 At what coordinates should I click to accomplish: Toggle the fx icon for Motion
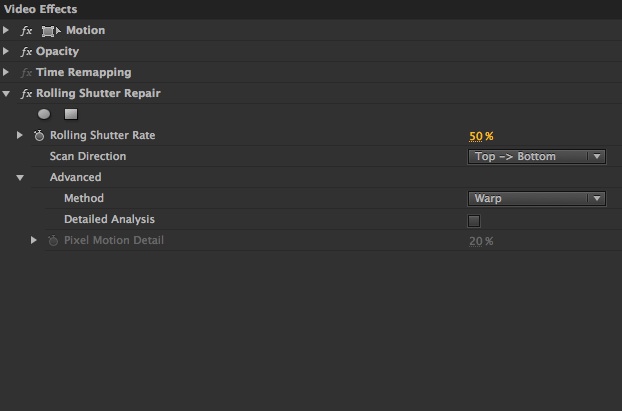pyautogui.click(x=26, y=31)
